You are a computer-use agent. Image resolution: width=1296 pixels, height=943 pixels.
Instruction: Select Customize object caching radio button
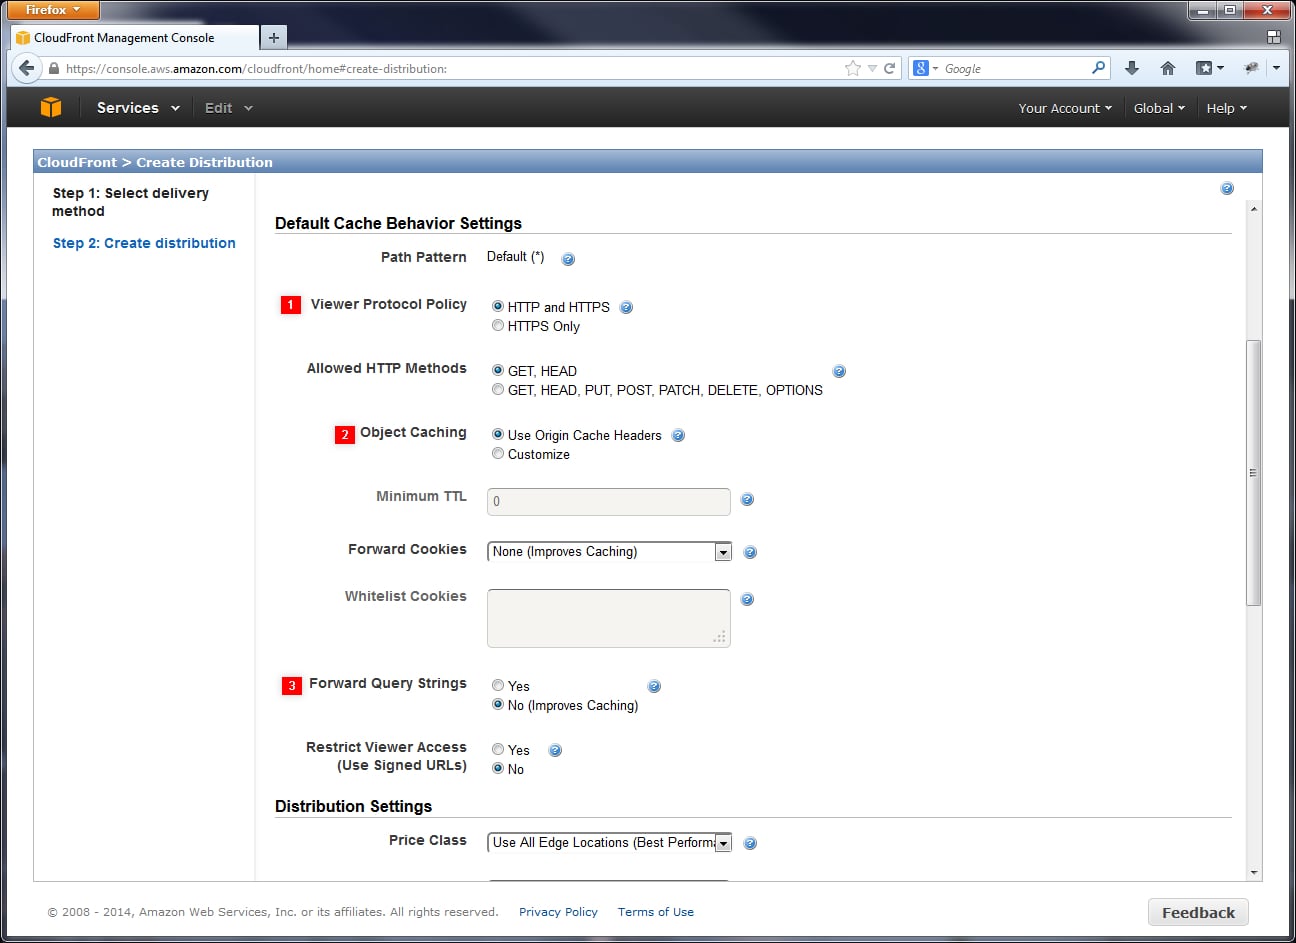(x=498, y=453)
